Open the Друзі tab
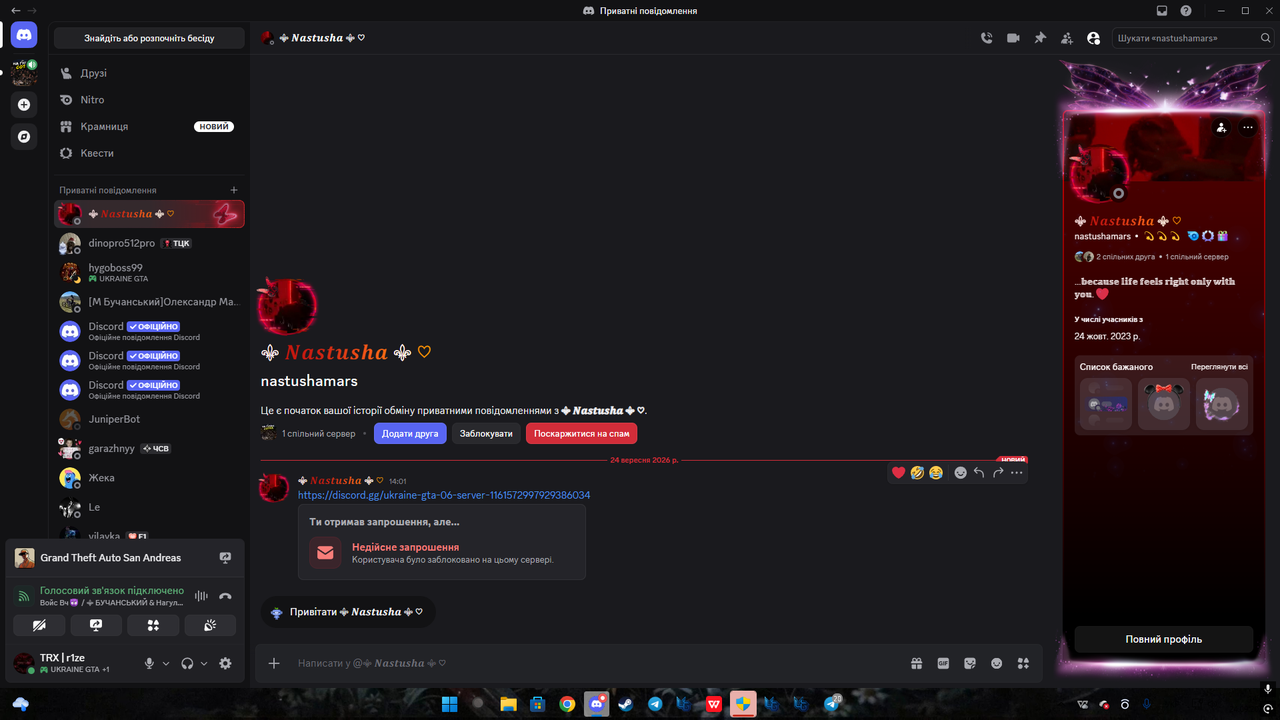Viewport: 1280px width, 720px height. (149, 73)
